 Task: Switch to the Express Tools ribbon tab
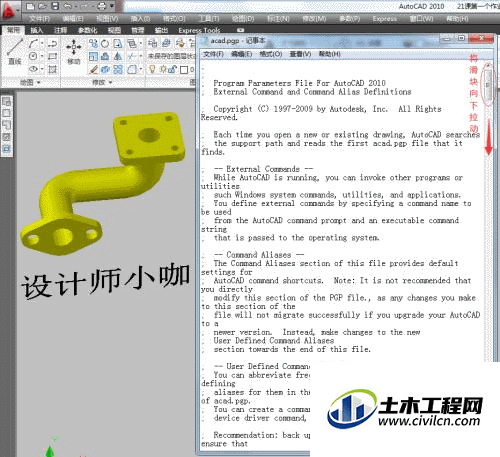[199, 30]
